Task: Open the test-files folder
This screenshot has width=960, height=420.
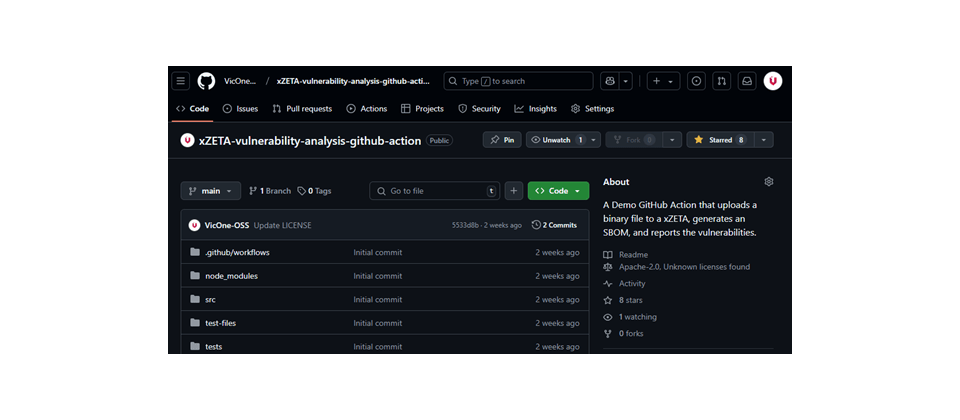Action: point(220,323)
